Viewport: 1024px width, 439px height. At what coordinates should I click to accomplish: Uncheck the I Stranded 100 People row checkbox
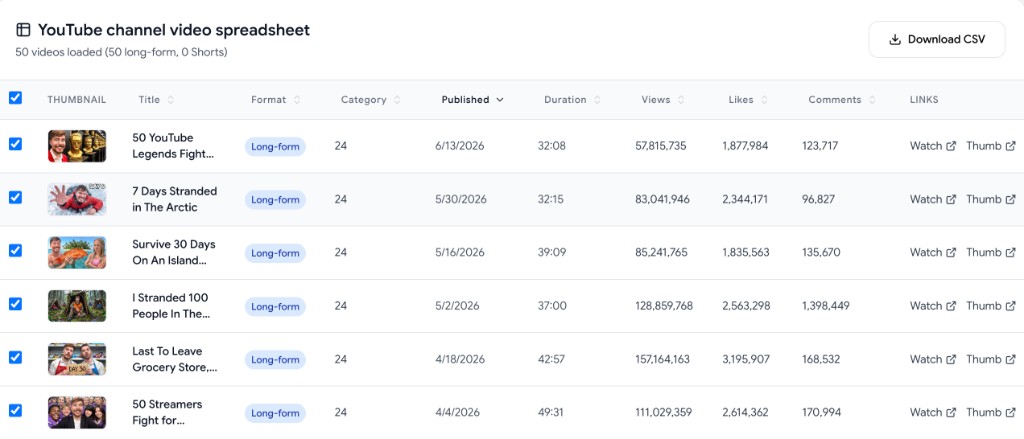[15, 304]
